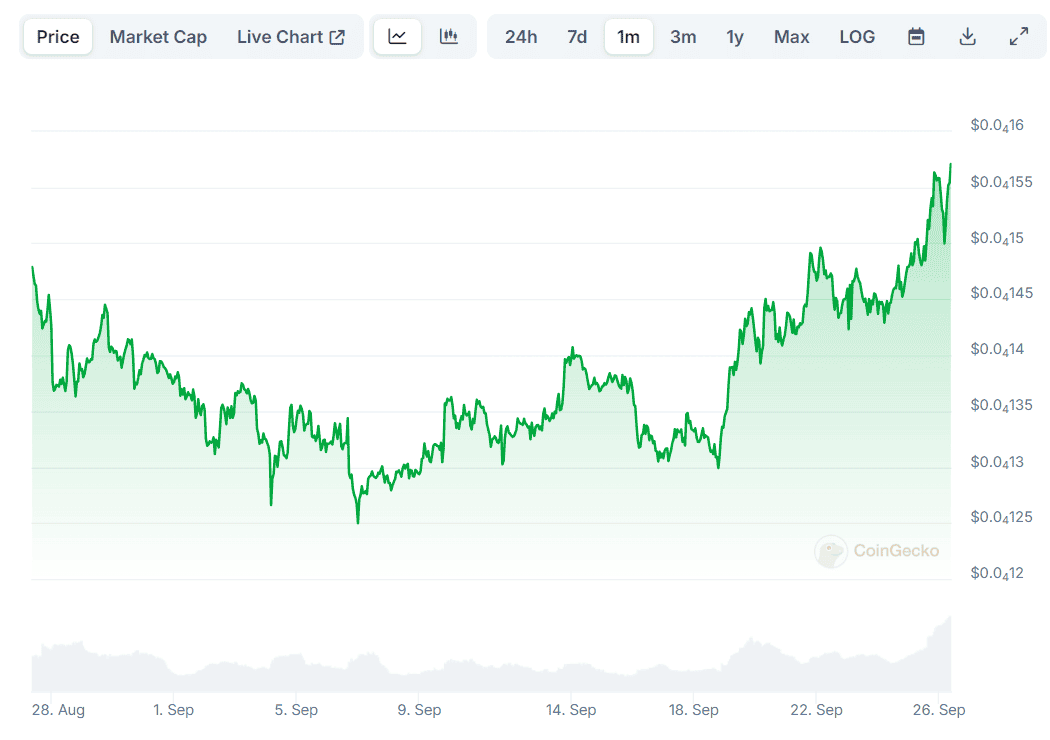Toggle LOG scale on chart
Screen dimensions: 1050x740
point(857,37)
